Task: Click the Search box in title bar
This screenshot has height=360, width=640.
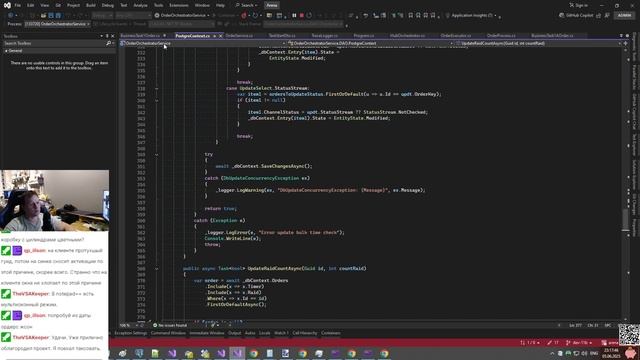Action: tap(247, 5)
